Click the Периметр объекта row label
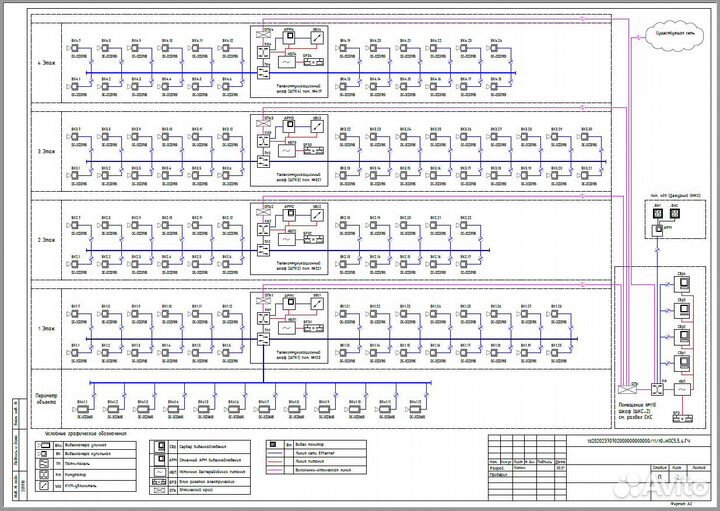720x511 pixels. tap(48, 401)
